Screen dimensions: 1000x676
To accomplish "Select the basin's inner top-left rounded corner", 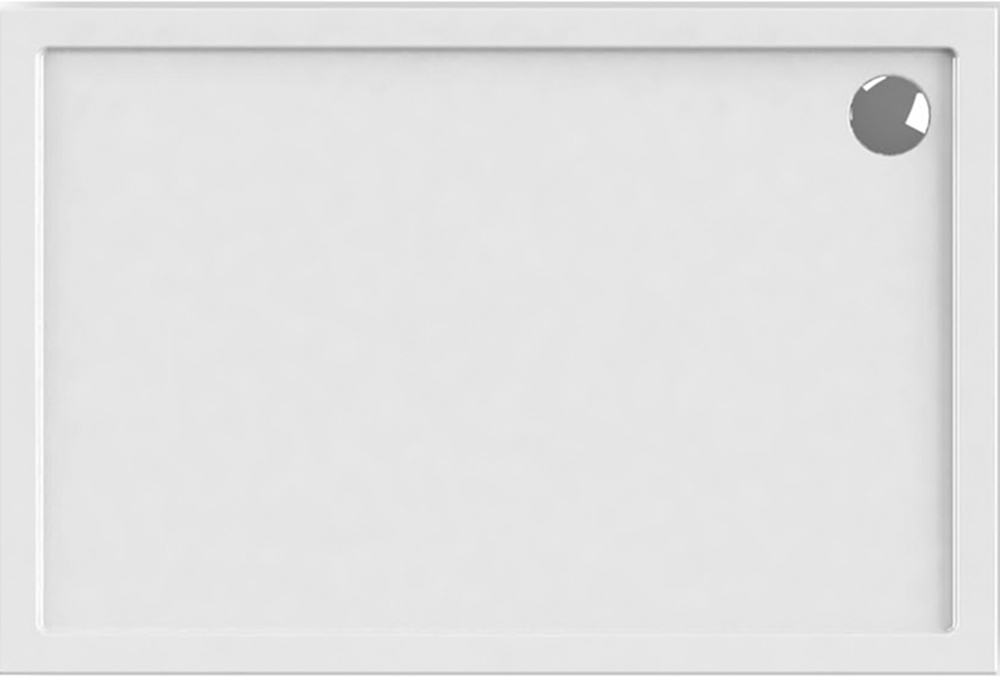I will point(43,54).
